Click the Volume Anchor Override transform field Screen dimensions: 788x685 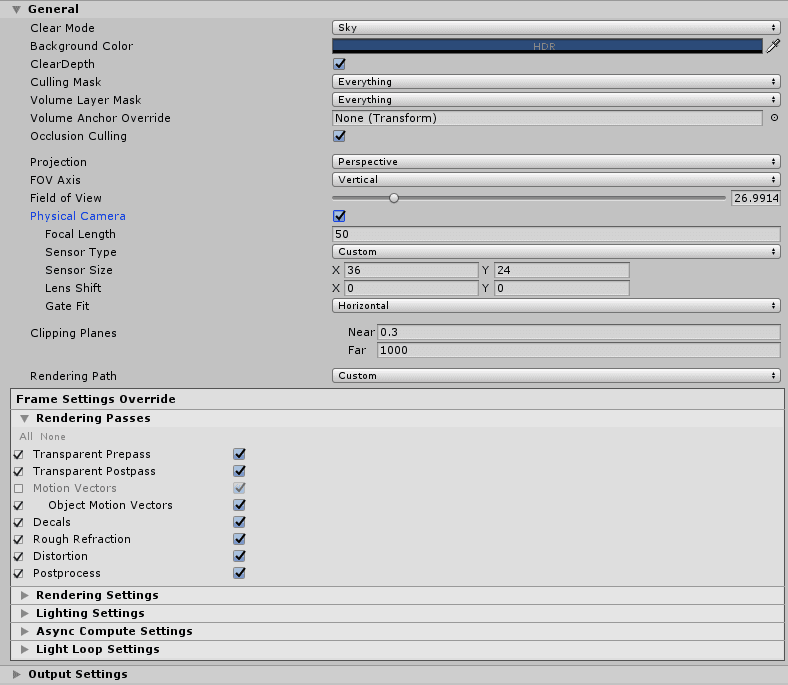547,118
